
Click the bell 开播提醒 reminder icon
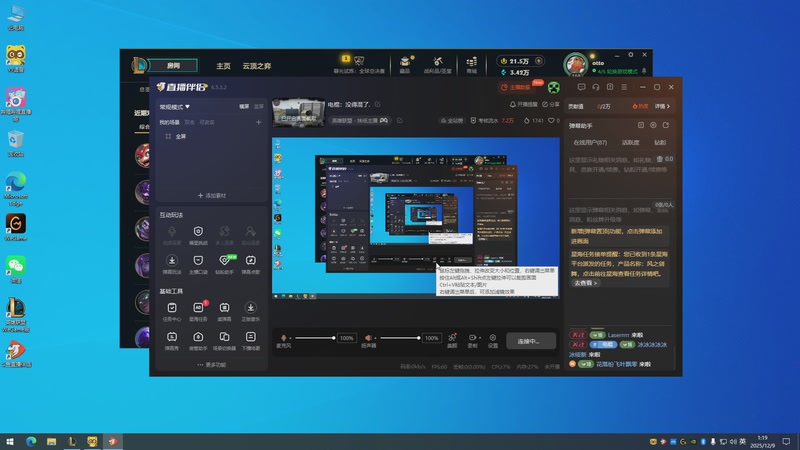click(x=513, y=104)
